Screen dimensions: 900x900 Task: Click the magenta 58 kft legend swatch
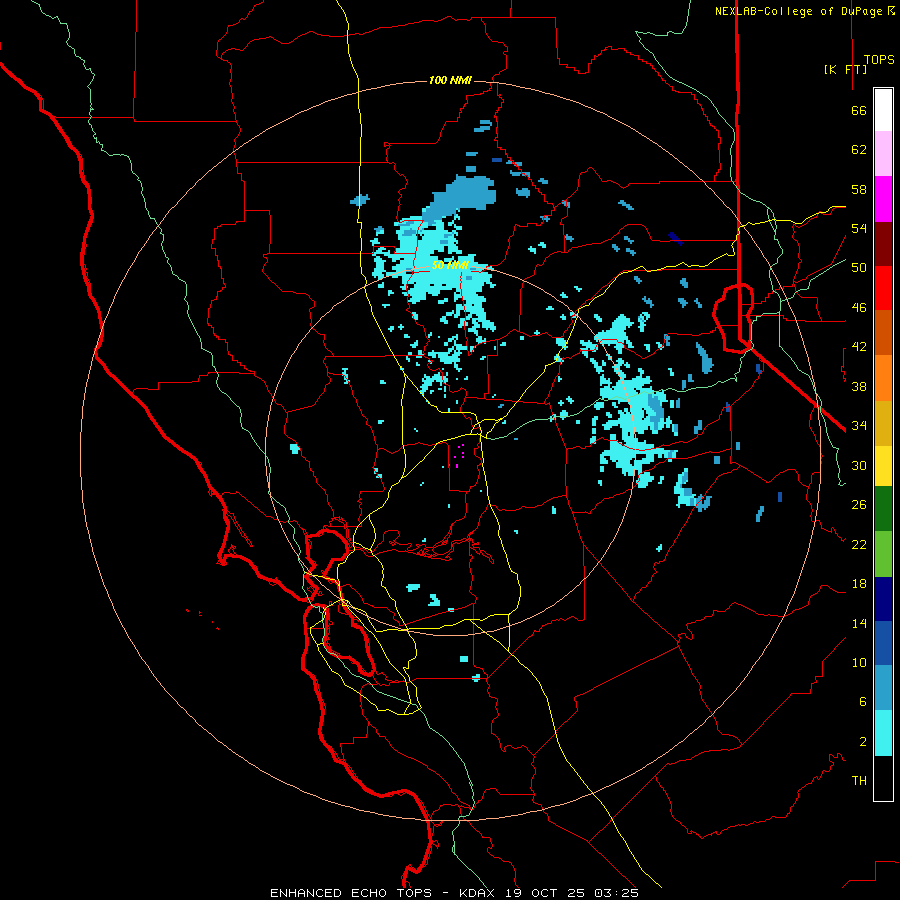click(883, 199)
